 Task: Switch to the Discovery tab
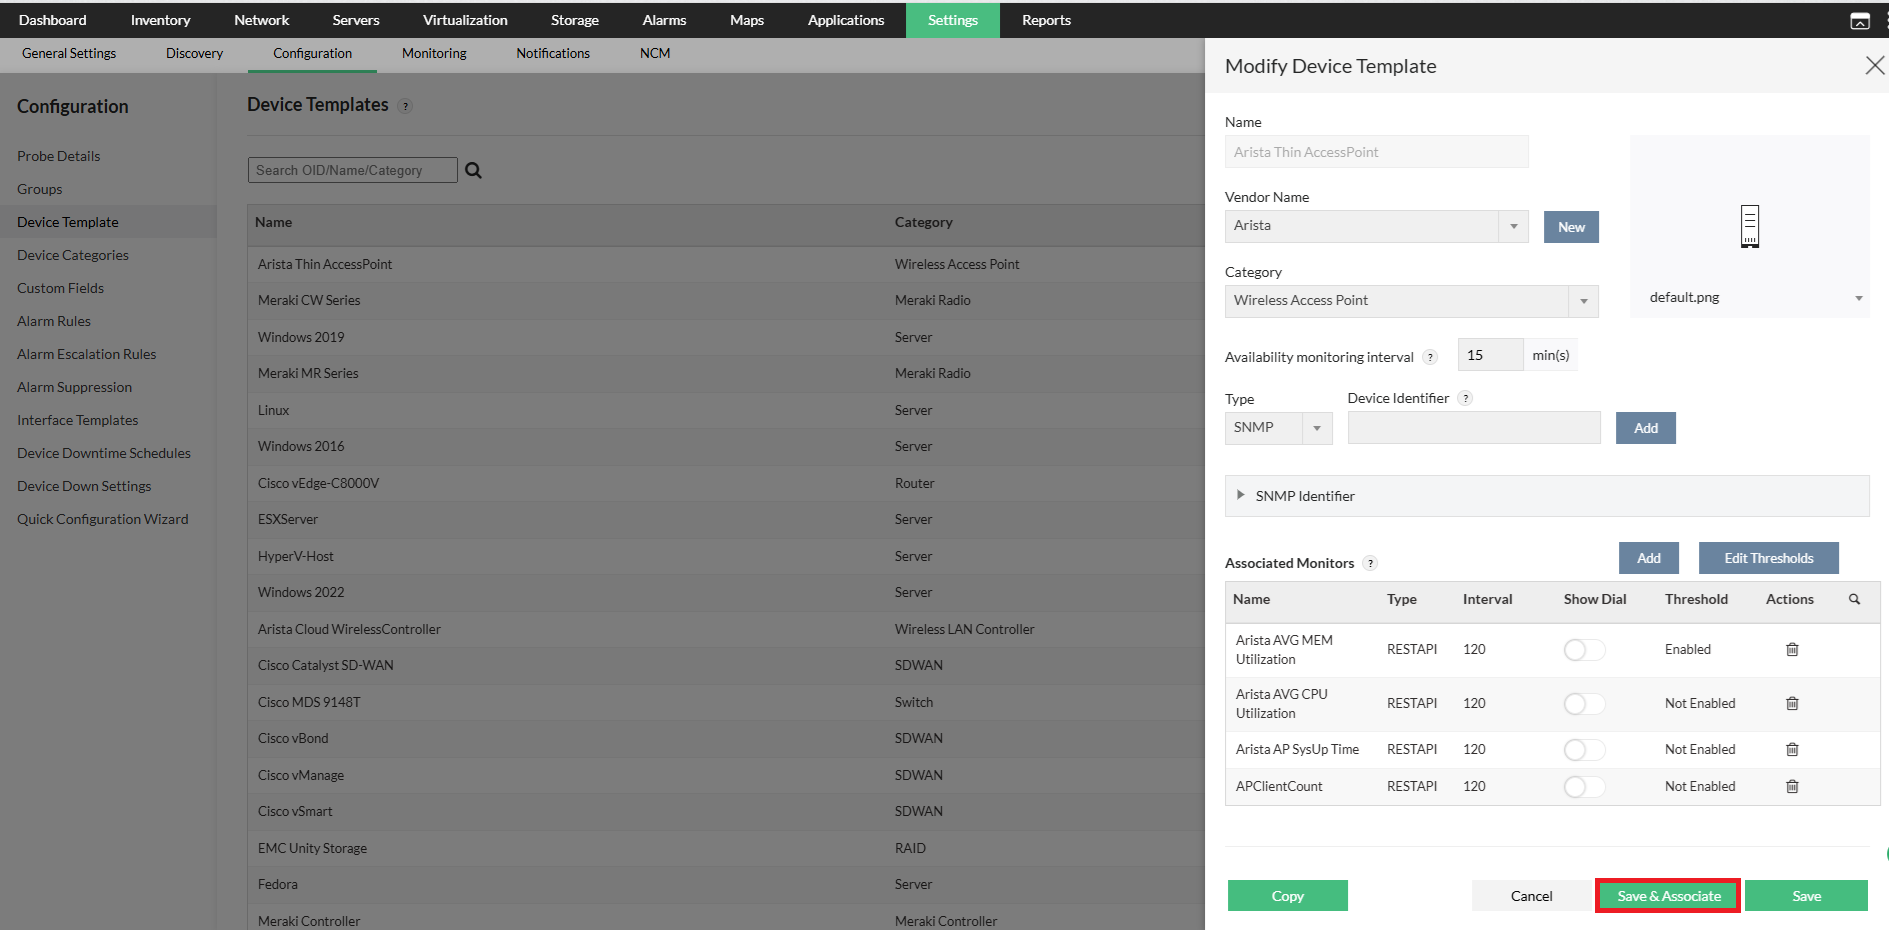pos(194,54)
